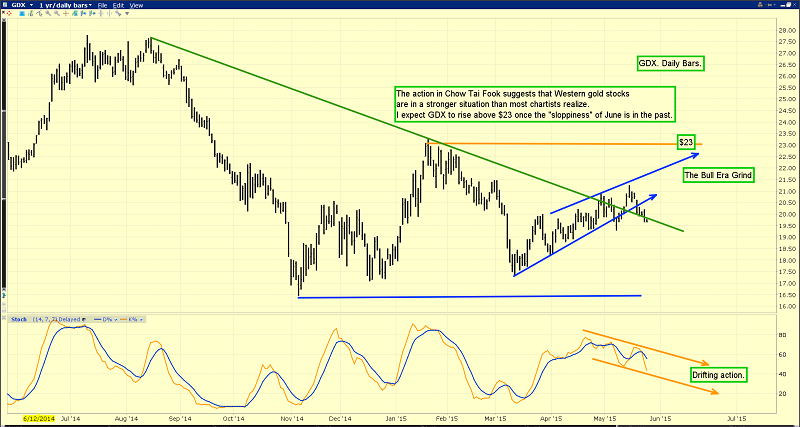Select the first magnifier zoom icon
Viewport: 800px width, 427px height.
(48, 13)
